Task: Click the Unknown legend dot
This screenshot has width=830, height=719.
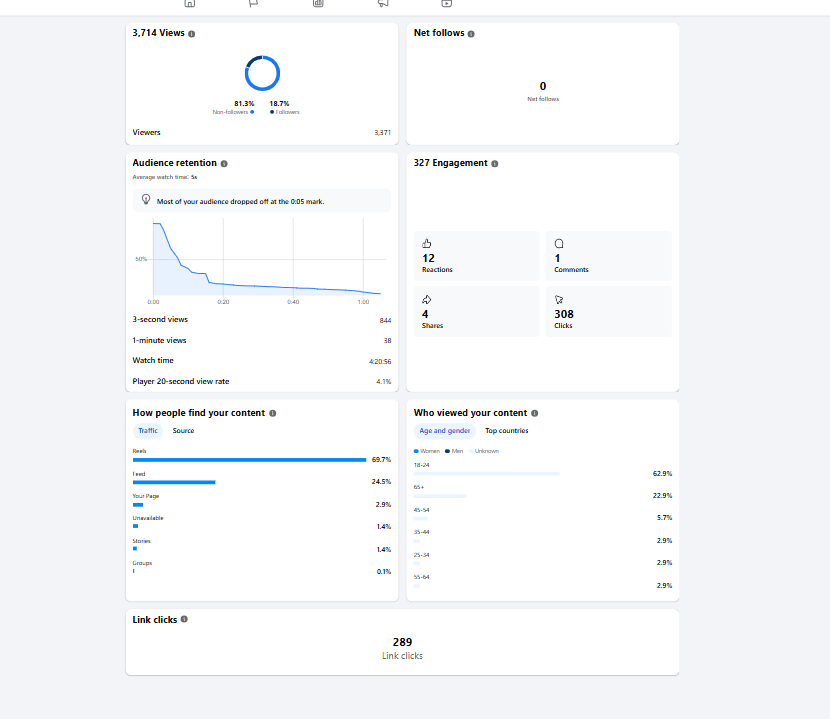Action: [471, 451]
